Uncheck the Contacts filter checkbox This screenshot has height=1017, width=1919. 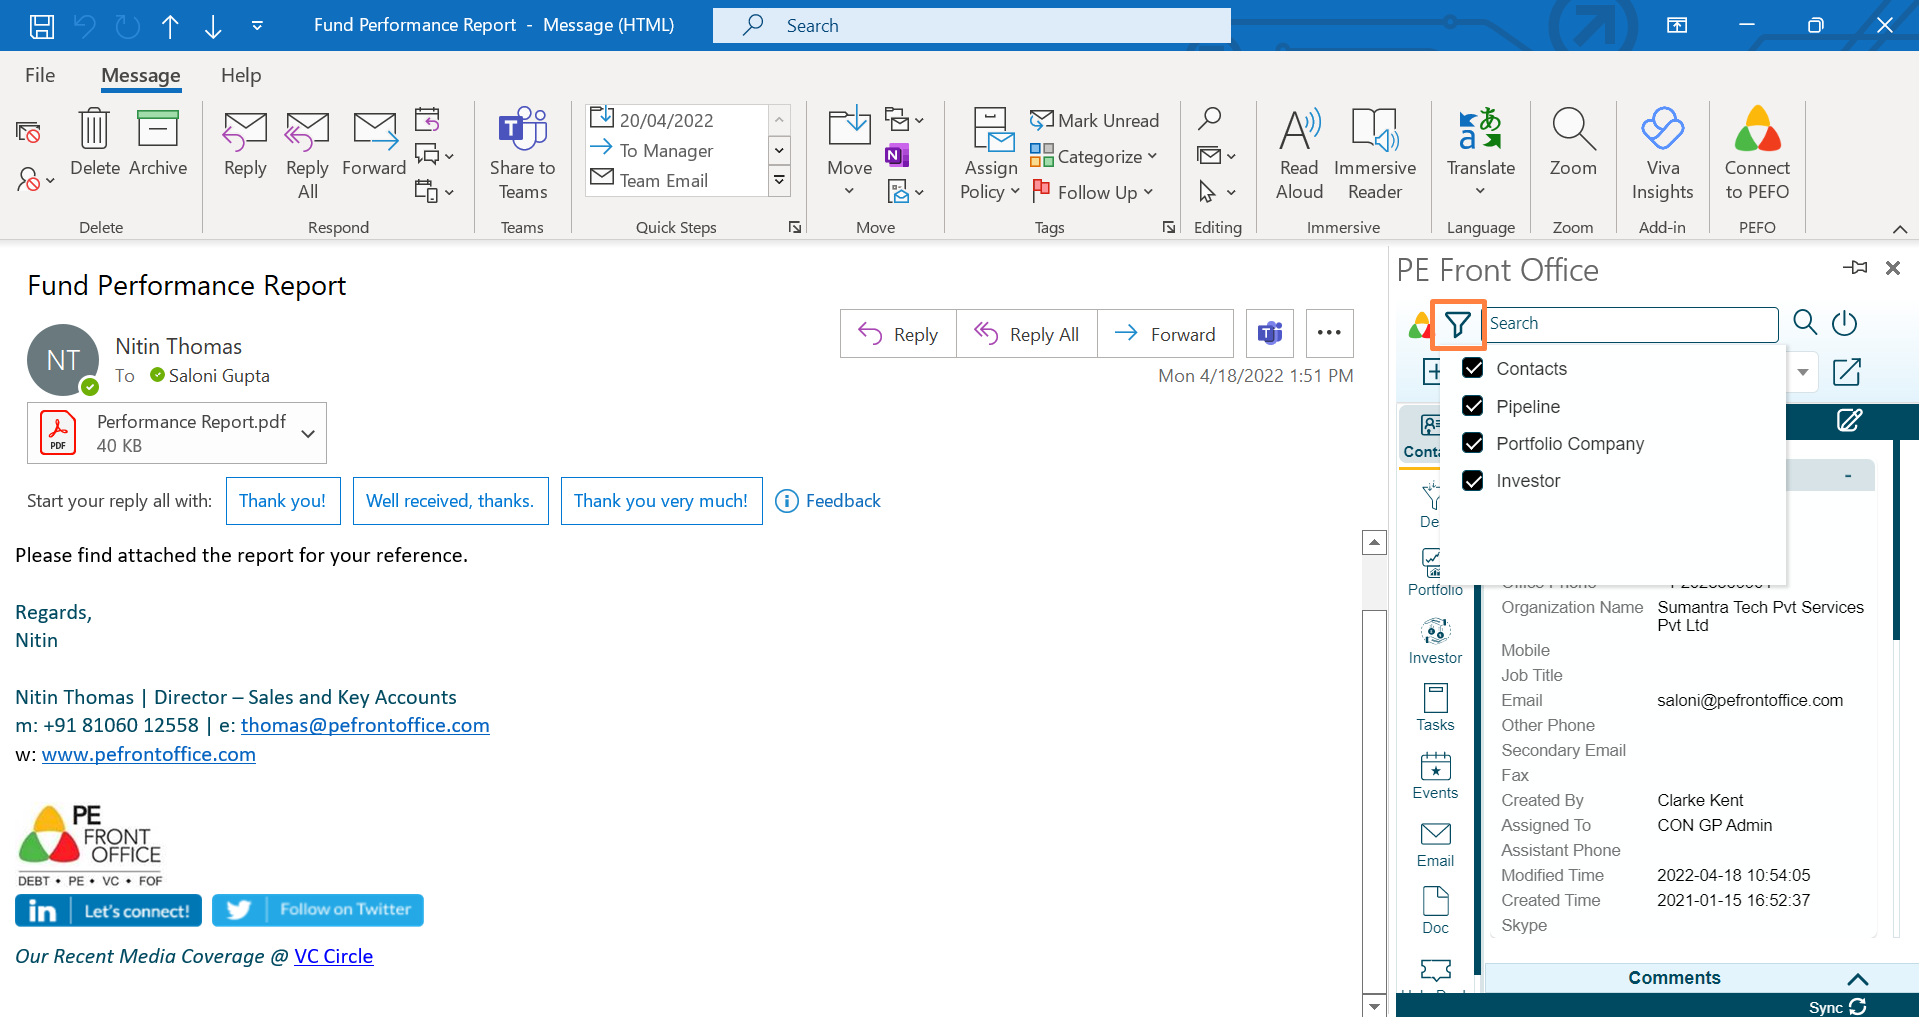tap(1473, 368)
